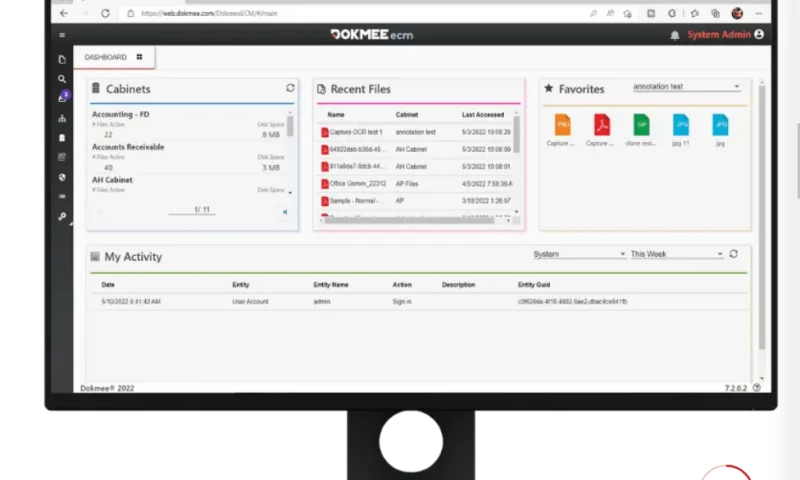Open the search magnifier in the left sidebar
Image resolution: width=800 pixels, height=480 pixels.
point(62,79)
